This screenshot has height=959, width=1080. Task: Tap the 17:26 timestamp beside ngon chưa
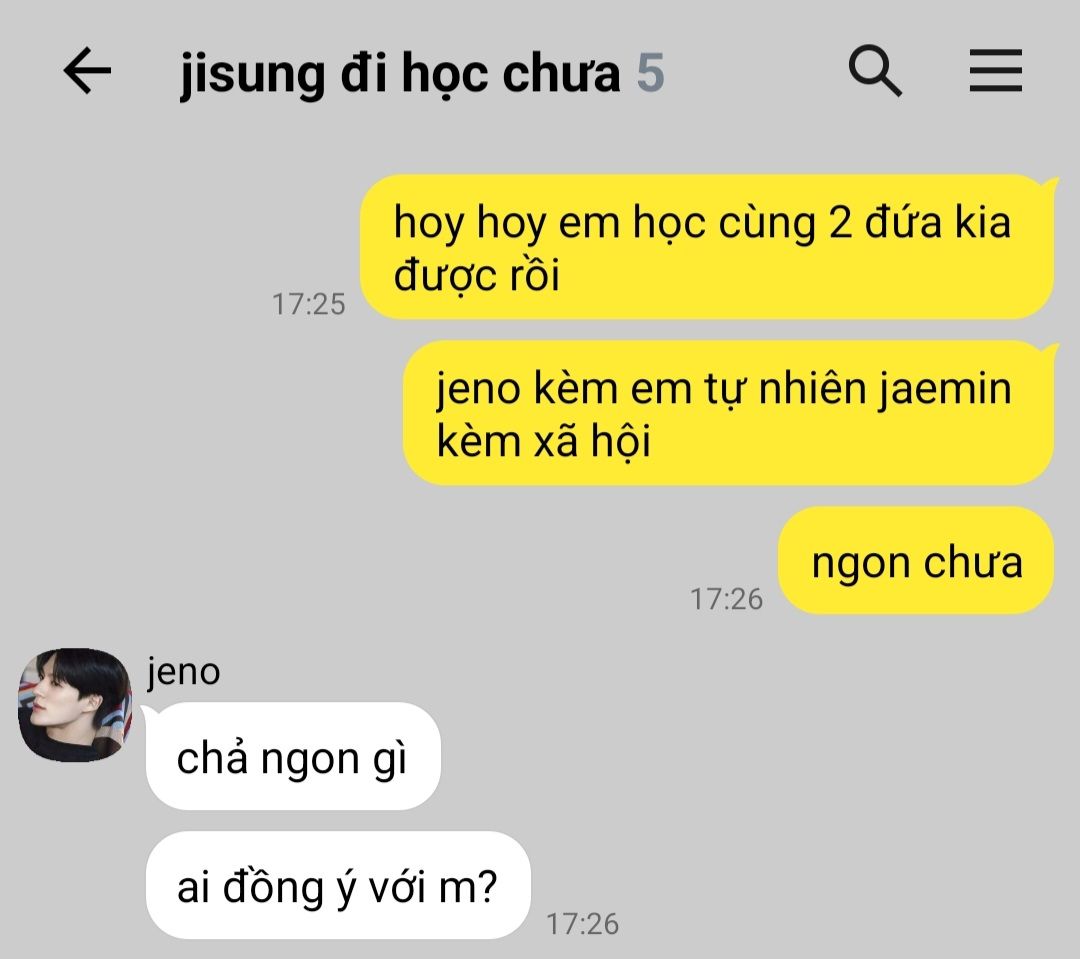click(727, 599)
